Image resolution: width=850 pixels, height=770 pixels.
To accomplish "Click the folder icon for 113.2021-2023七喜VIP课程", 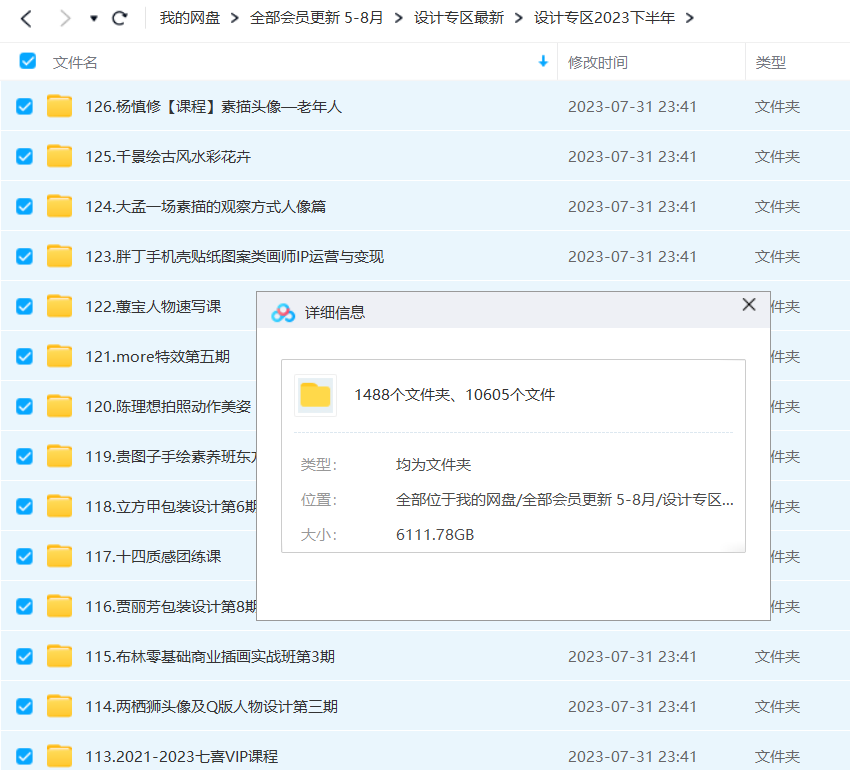I will pyautogui.click(x=60, y=756).
